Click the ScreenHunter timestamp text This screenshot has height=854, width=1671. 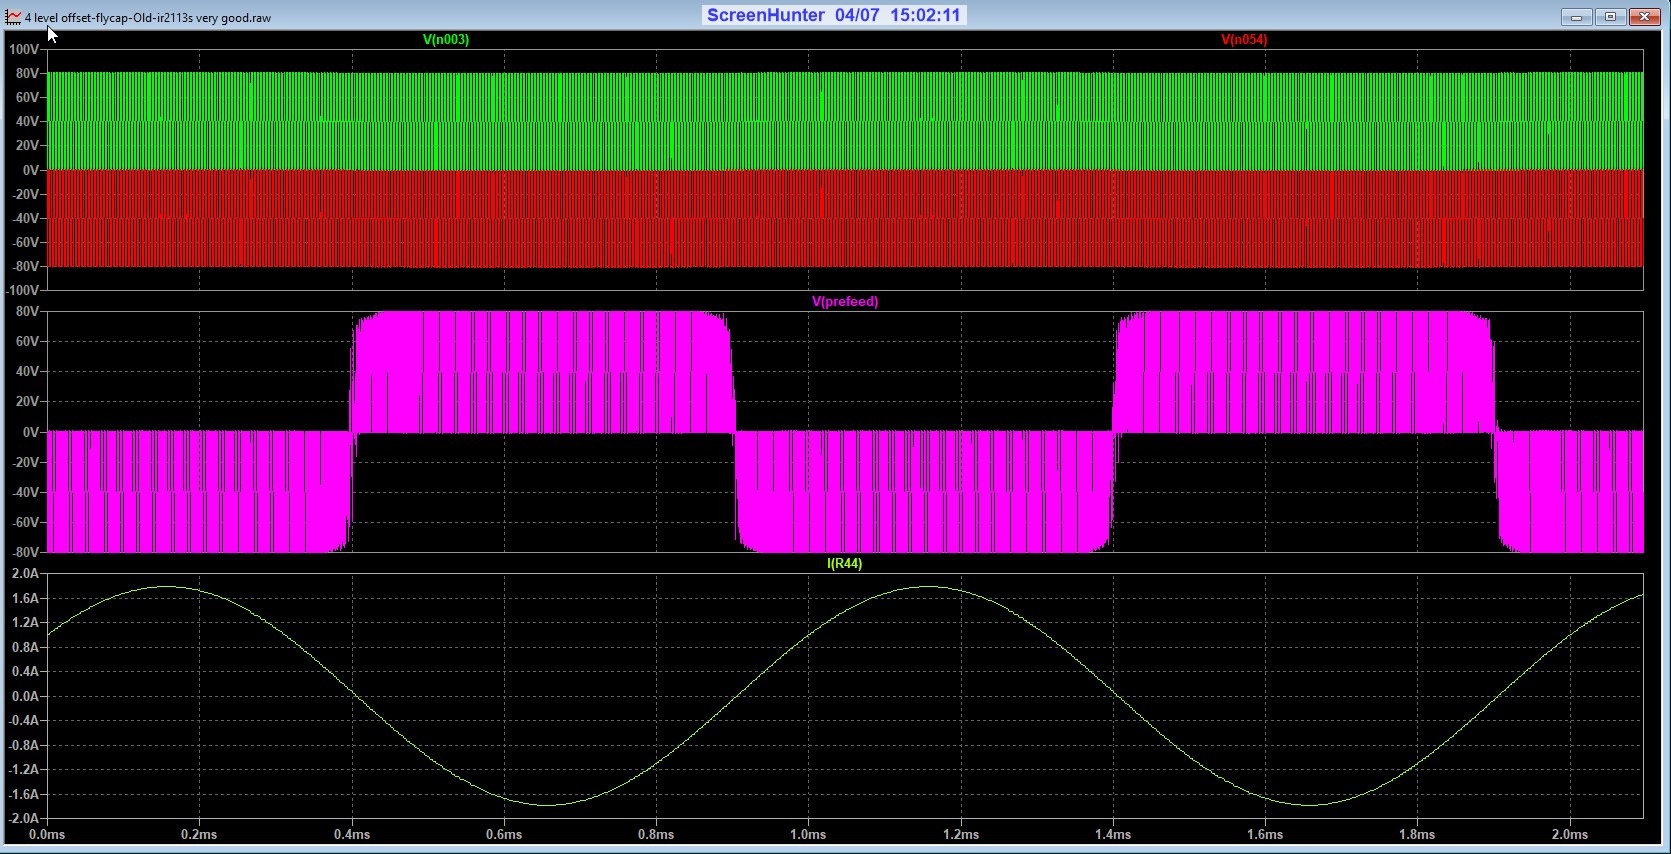click(x=833, y=15)
